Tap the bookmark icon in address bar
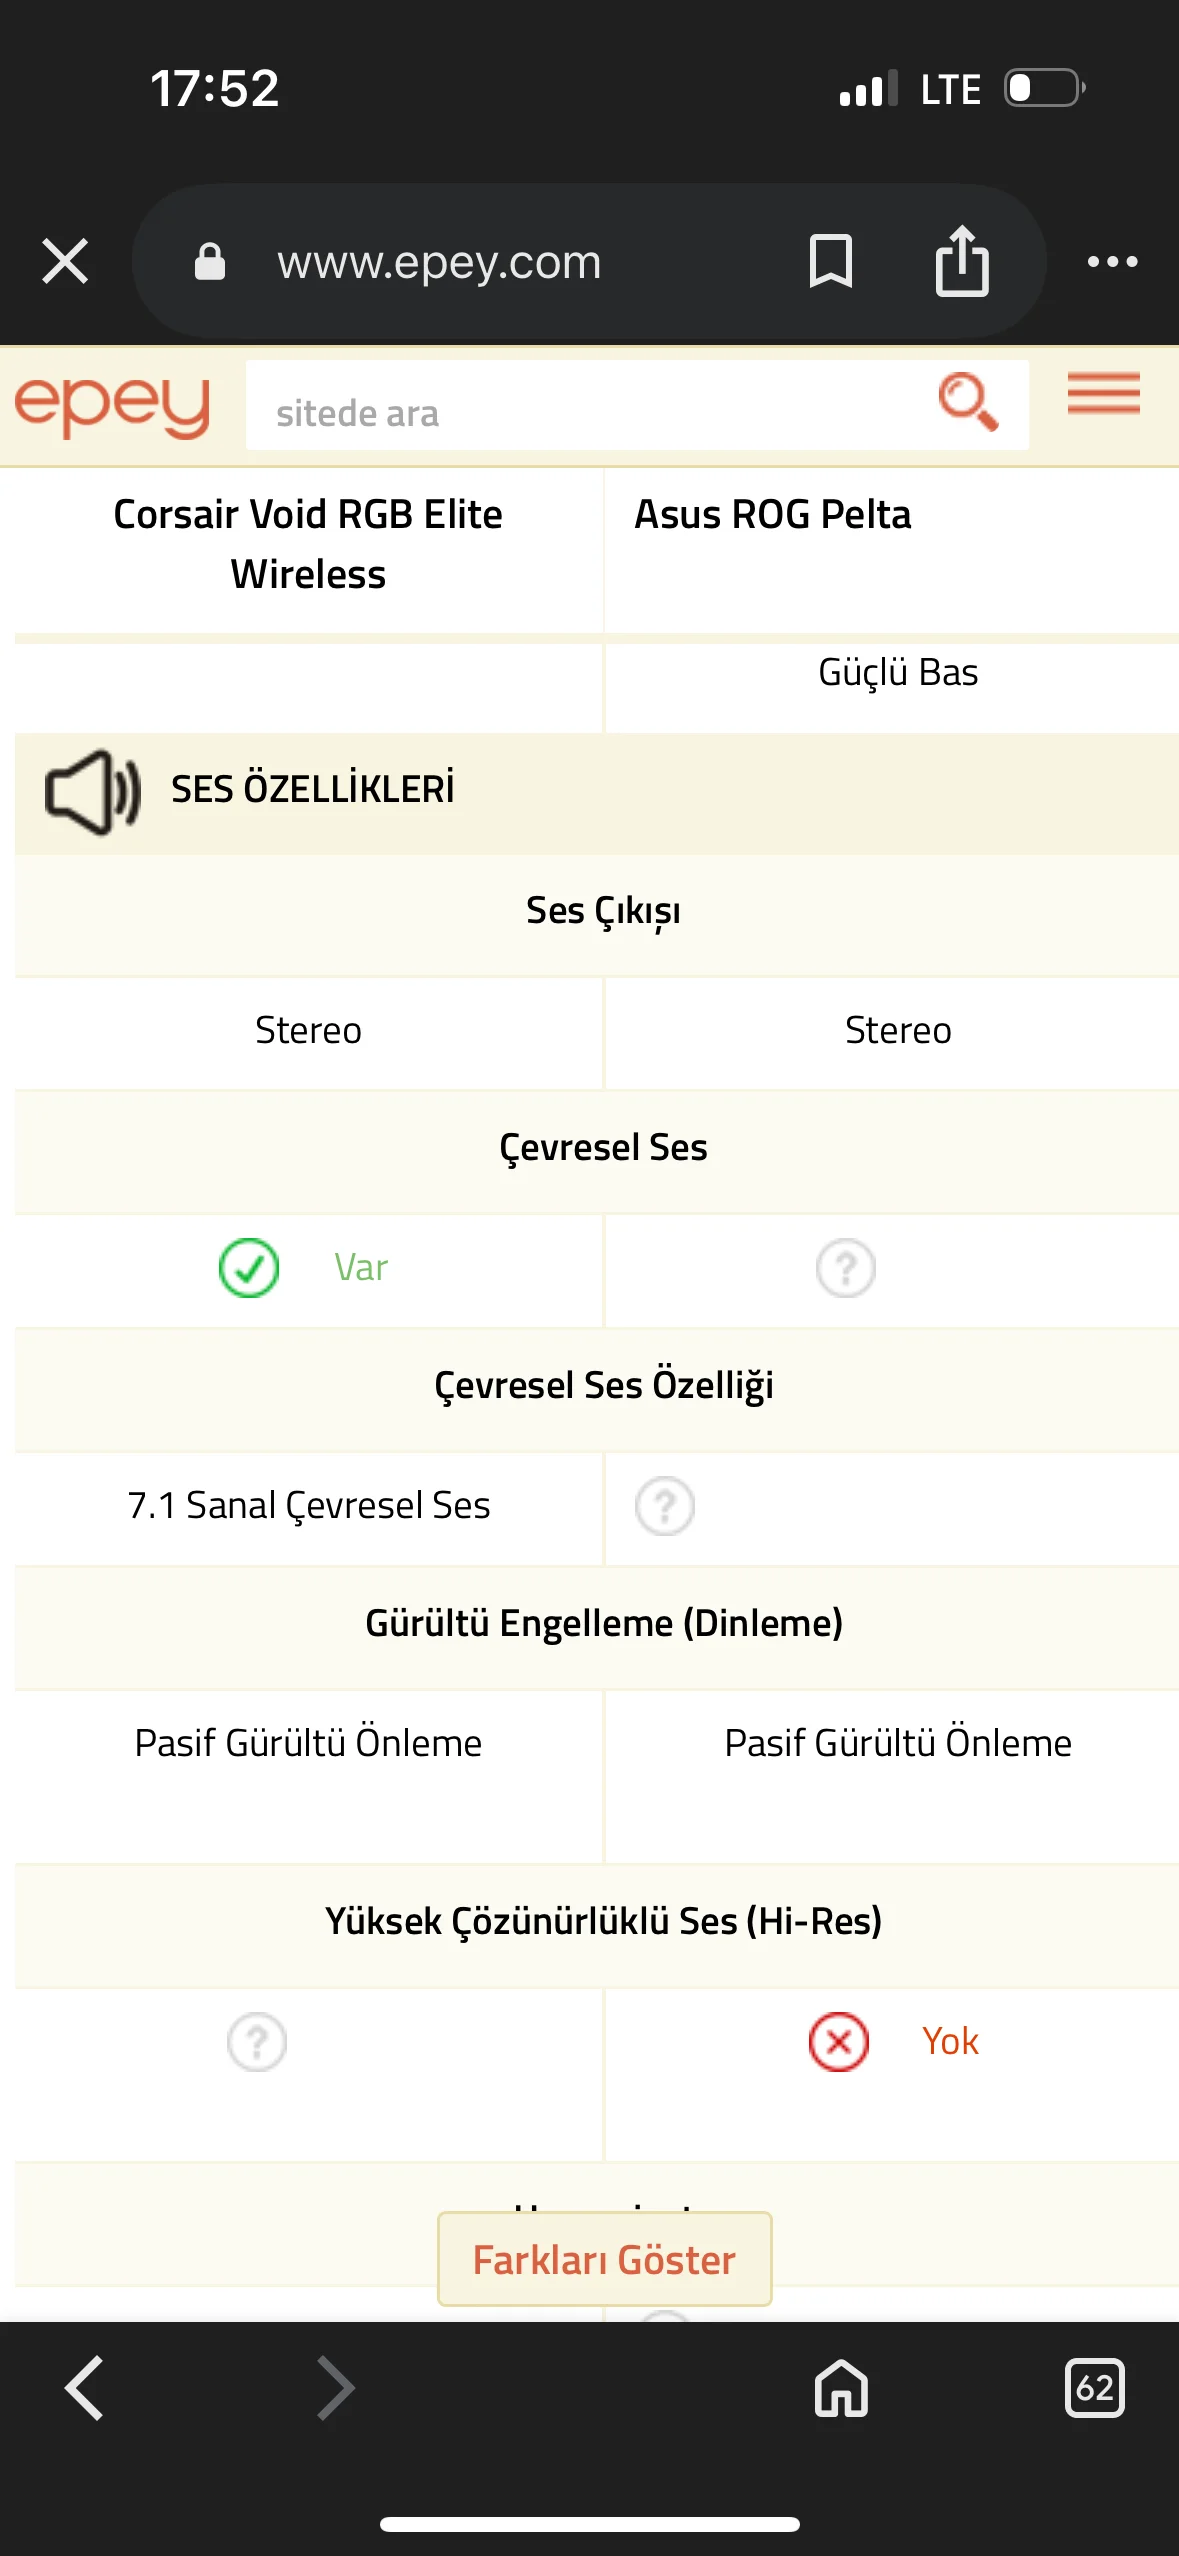 [830, 262]
